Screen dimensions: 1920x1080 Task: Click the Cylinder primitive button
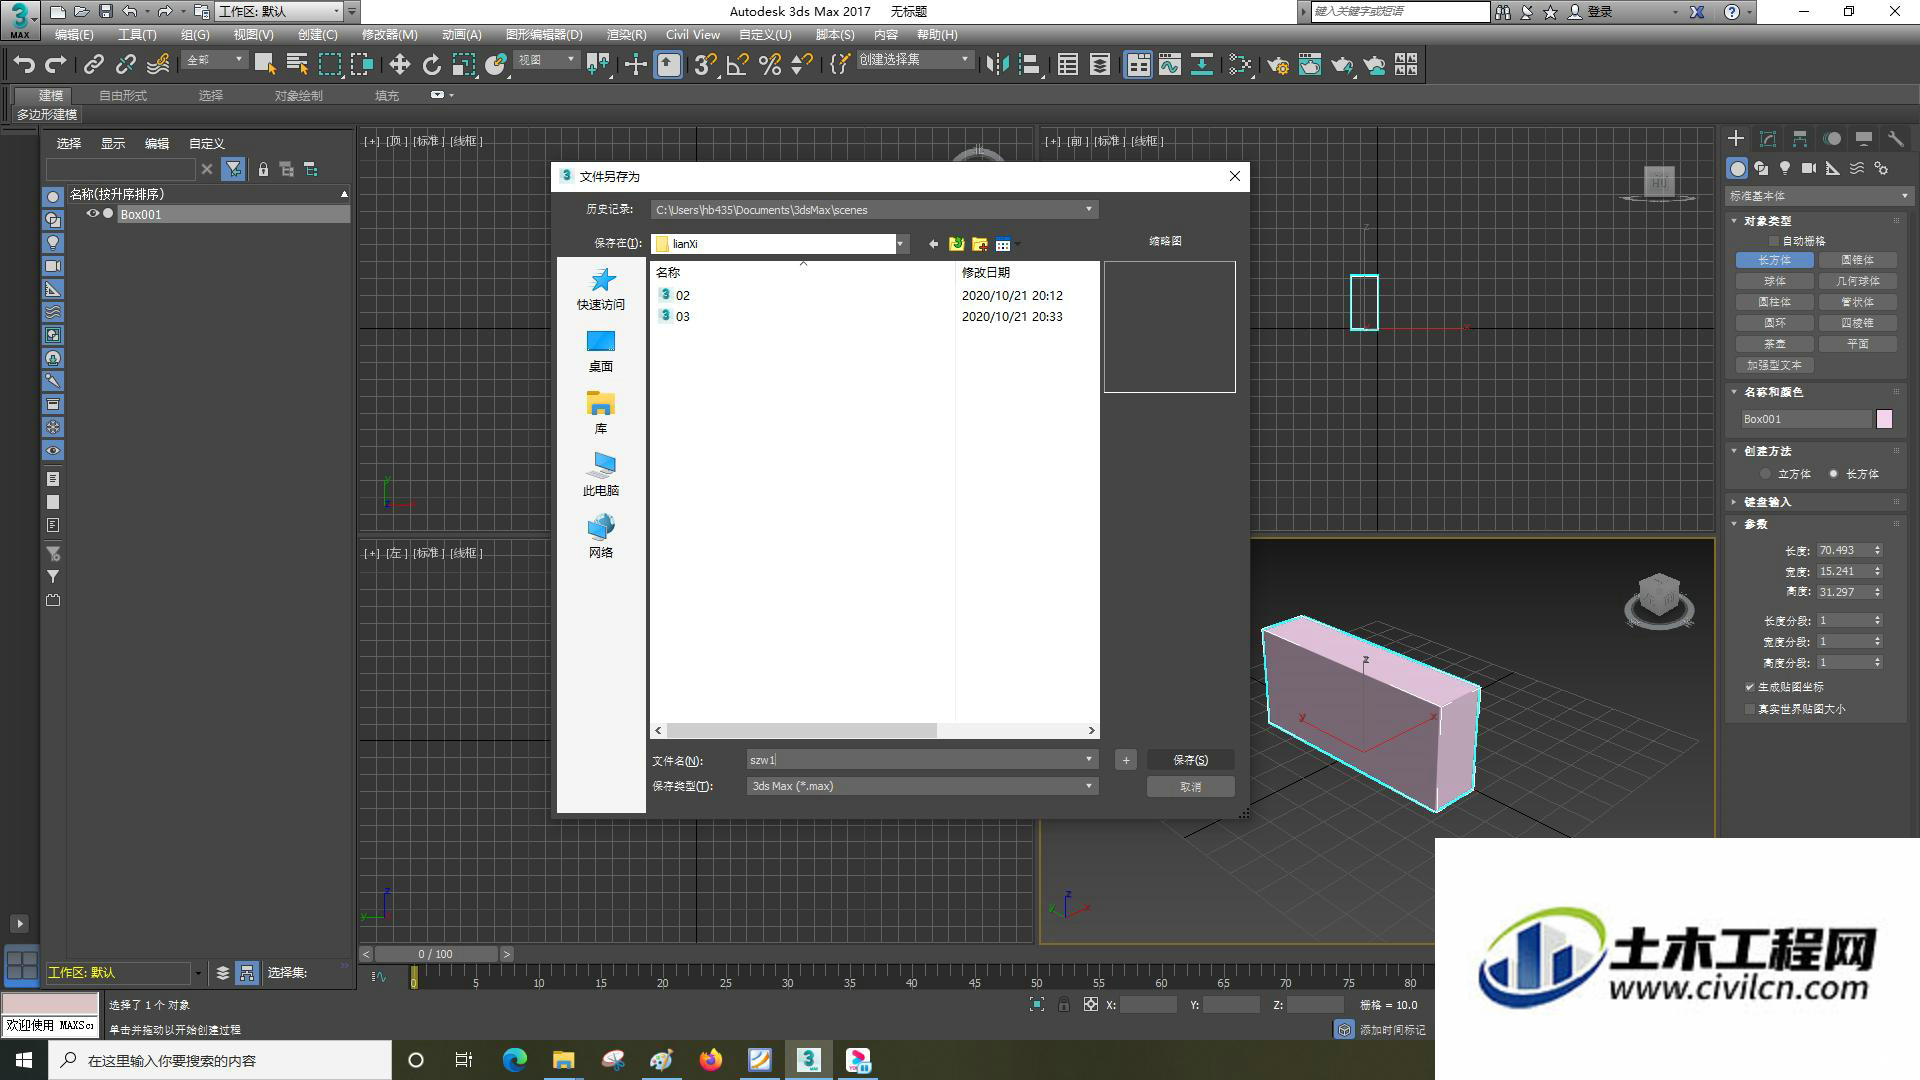1775,302
